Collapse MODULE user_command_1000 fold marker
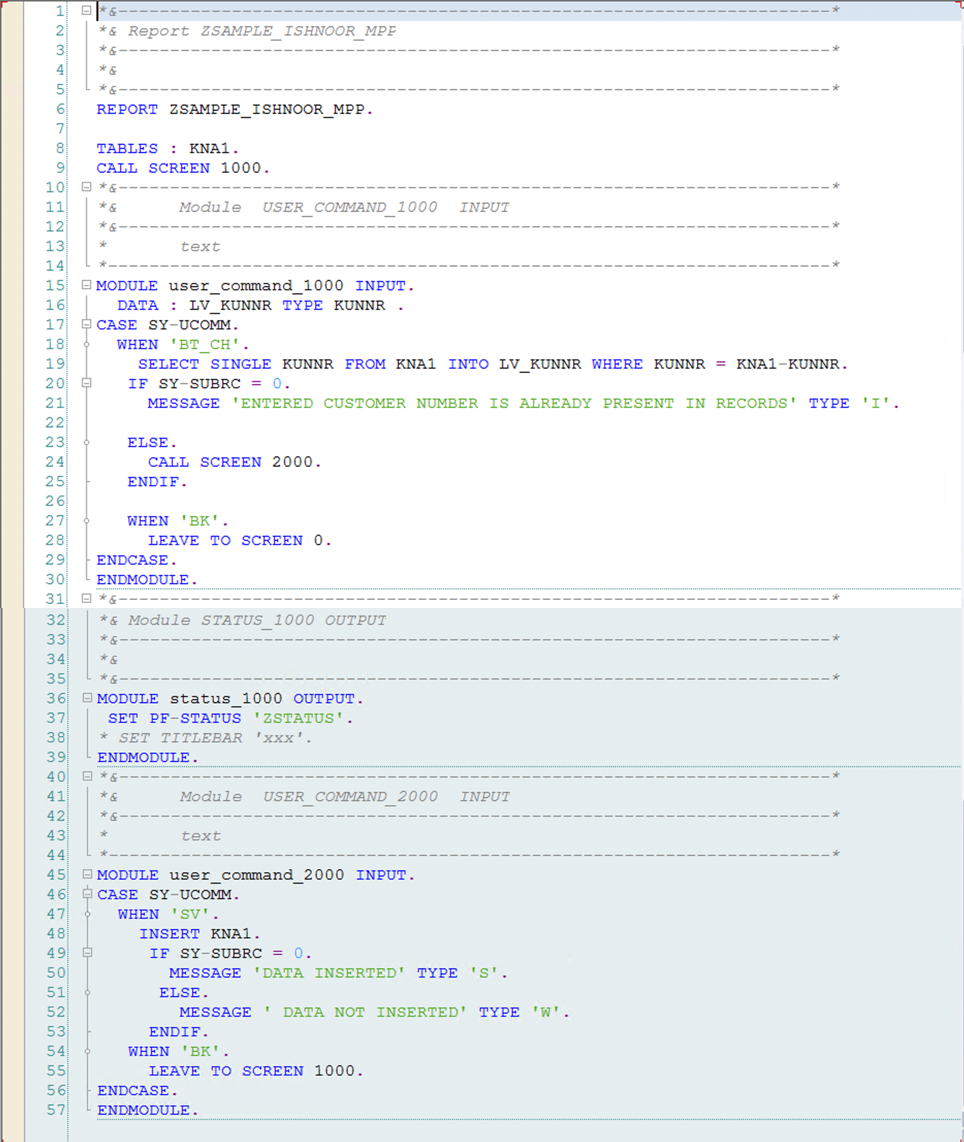This screenshot has width=964, height=1142. 86,285
